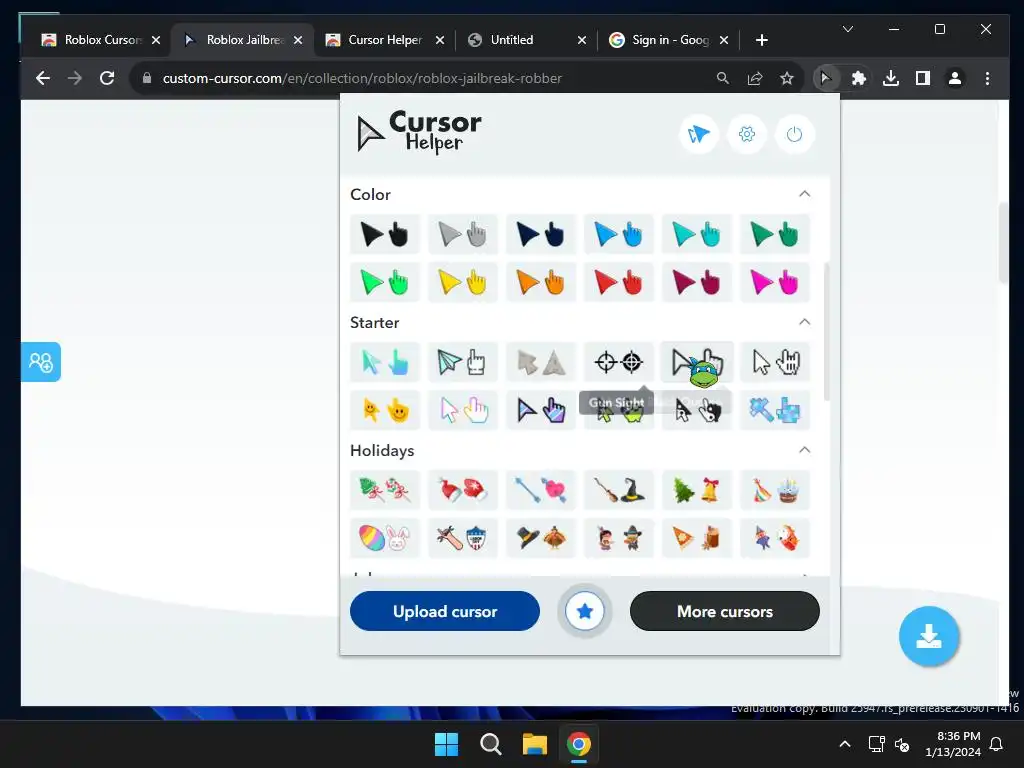Reload the current page
Image resolution: width=1024 pixels, height=768 pixels.
point(107,78)
